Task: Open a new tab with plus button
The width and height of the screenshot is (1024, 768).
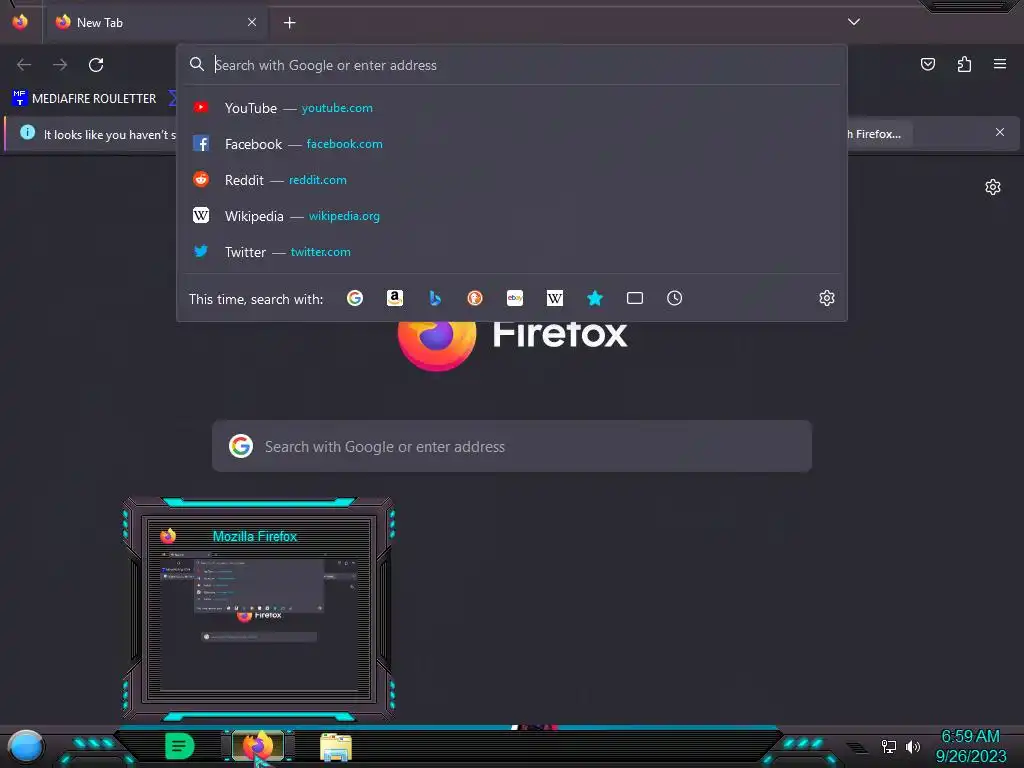Action: coord(289,23)
